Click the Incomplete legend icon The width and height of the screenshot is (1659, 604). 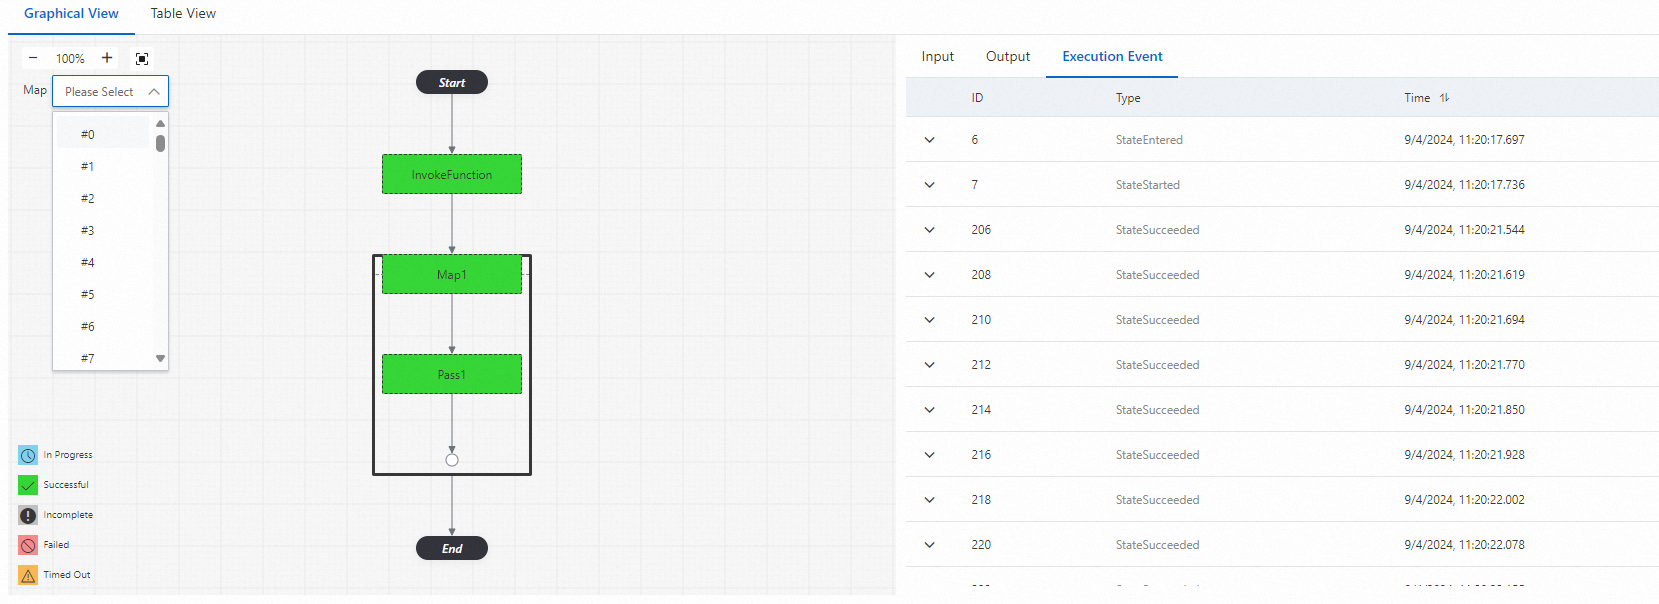point(28,515)
